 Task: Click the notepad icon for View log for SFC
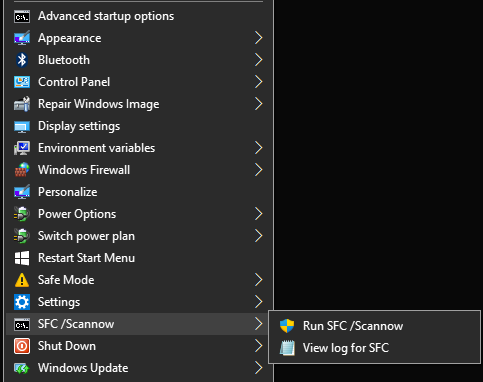(287, 348)
